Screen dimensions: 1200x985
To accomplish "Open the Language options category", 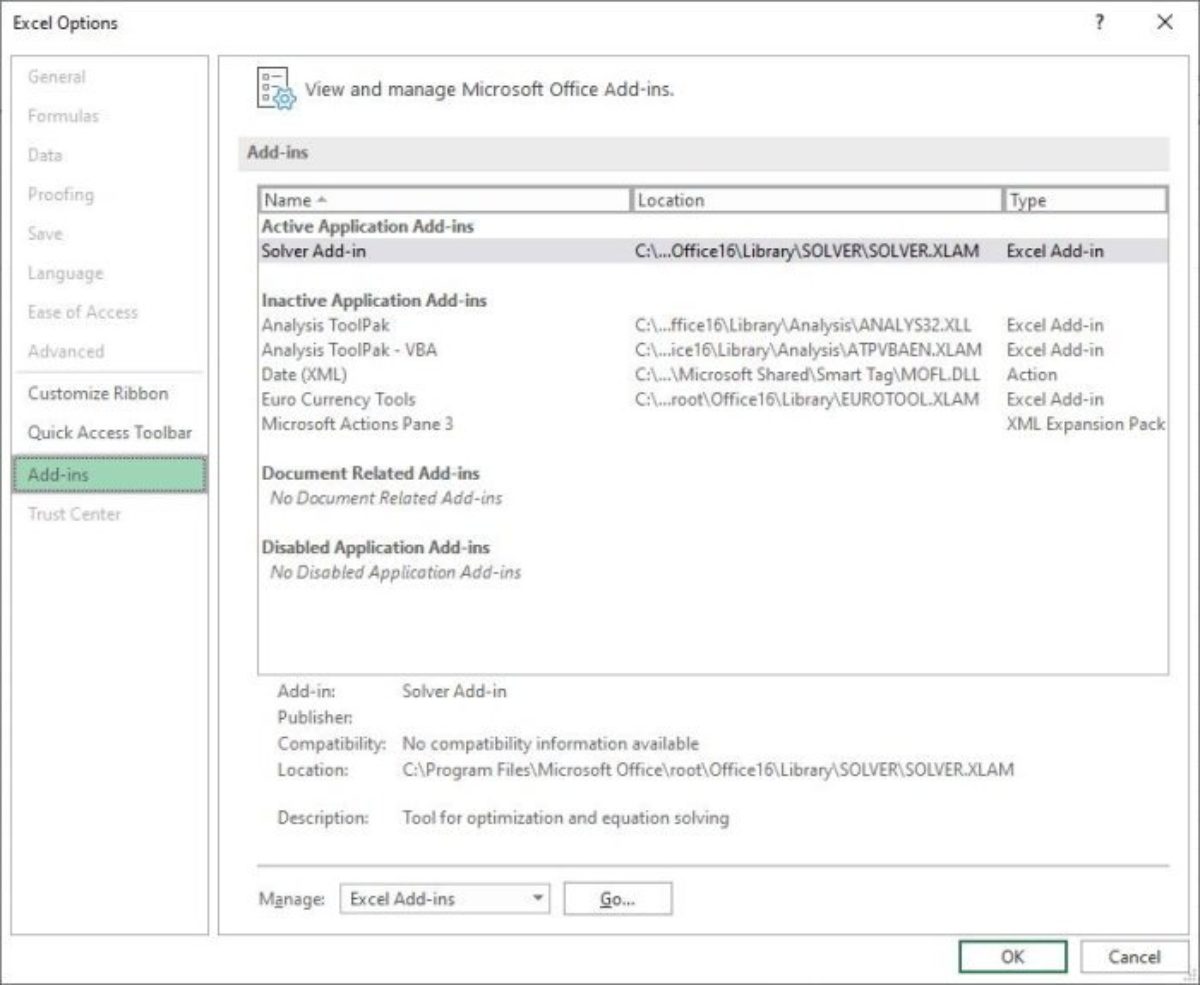I will pyautogui.click(x=65, y=273).
